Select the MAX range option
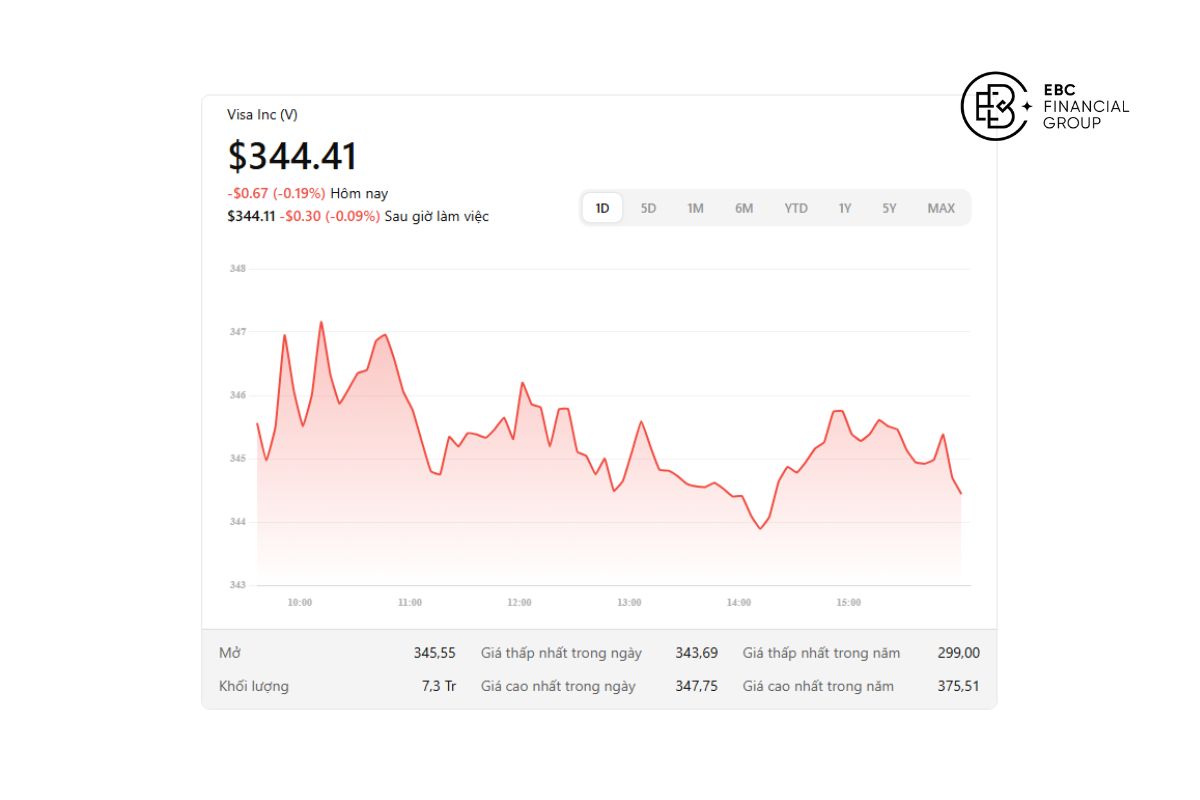Image resolution: width=1200 pixels, height=800 pixels. (x=941, y=208)
